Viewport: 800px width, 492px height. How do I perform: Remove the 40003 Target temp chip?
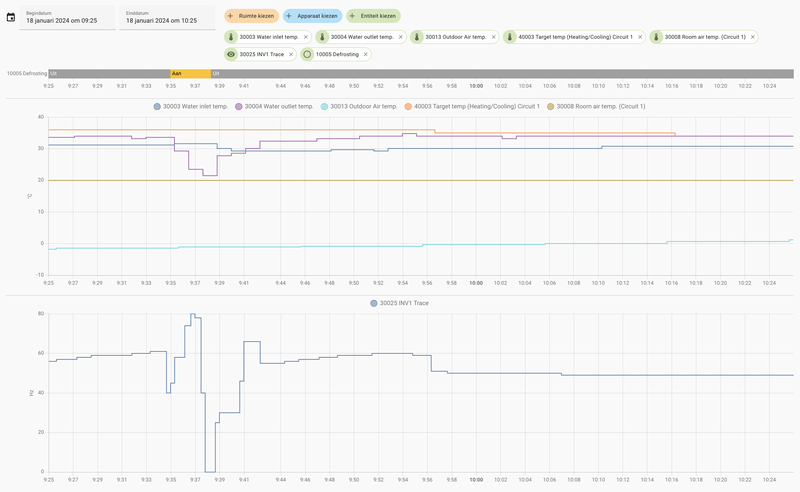[x=640, y=37]
